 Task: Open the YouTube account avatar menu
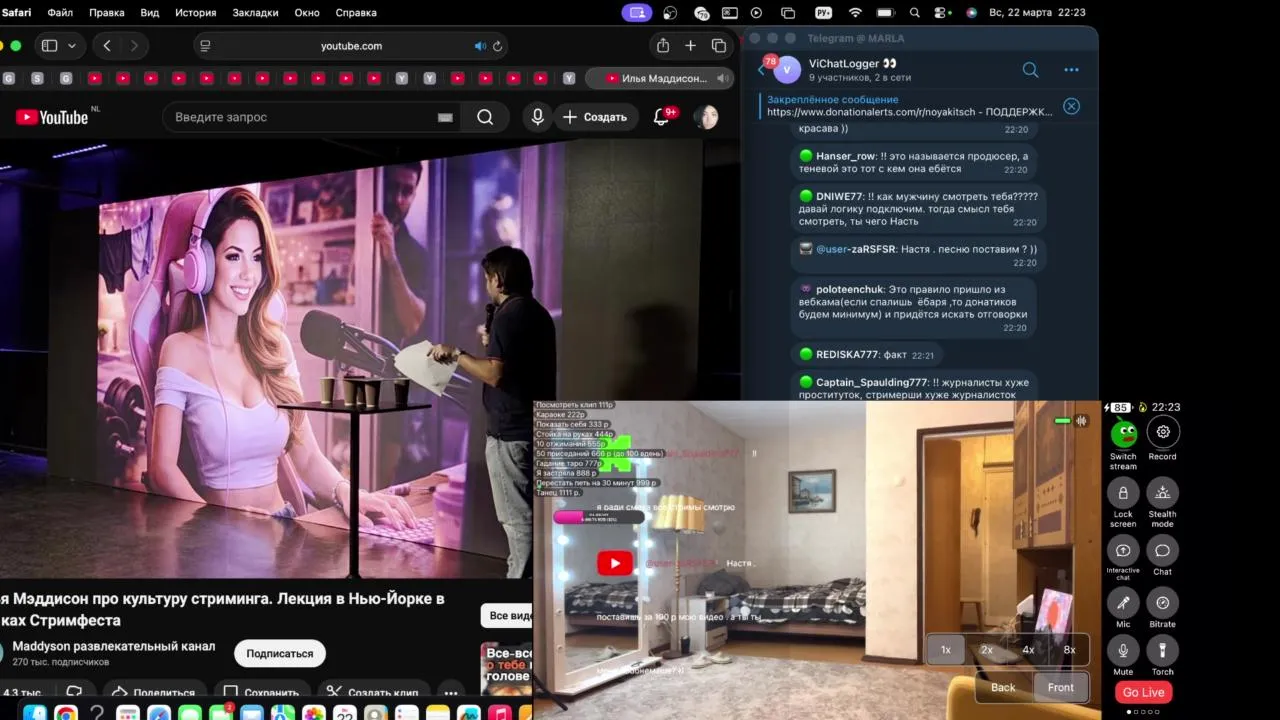(x=706, y=117)
